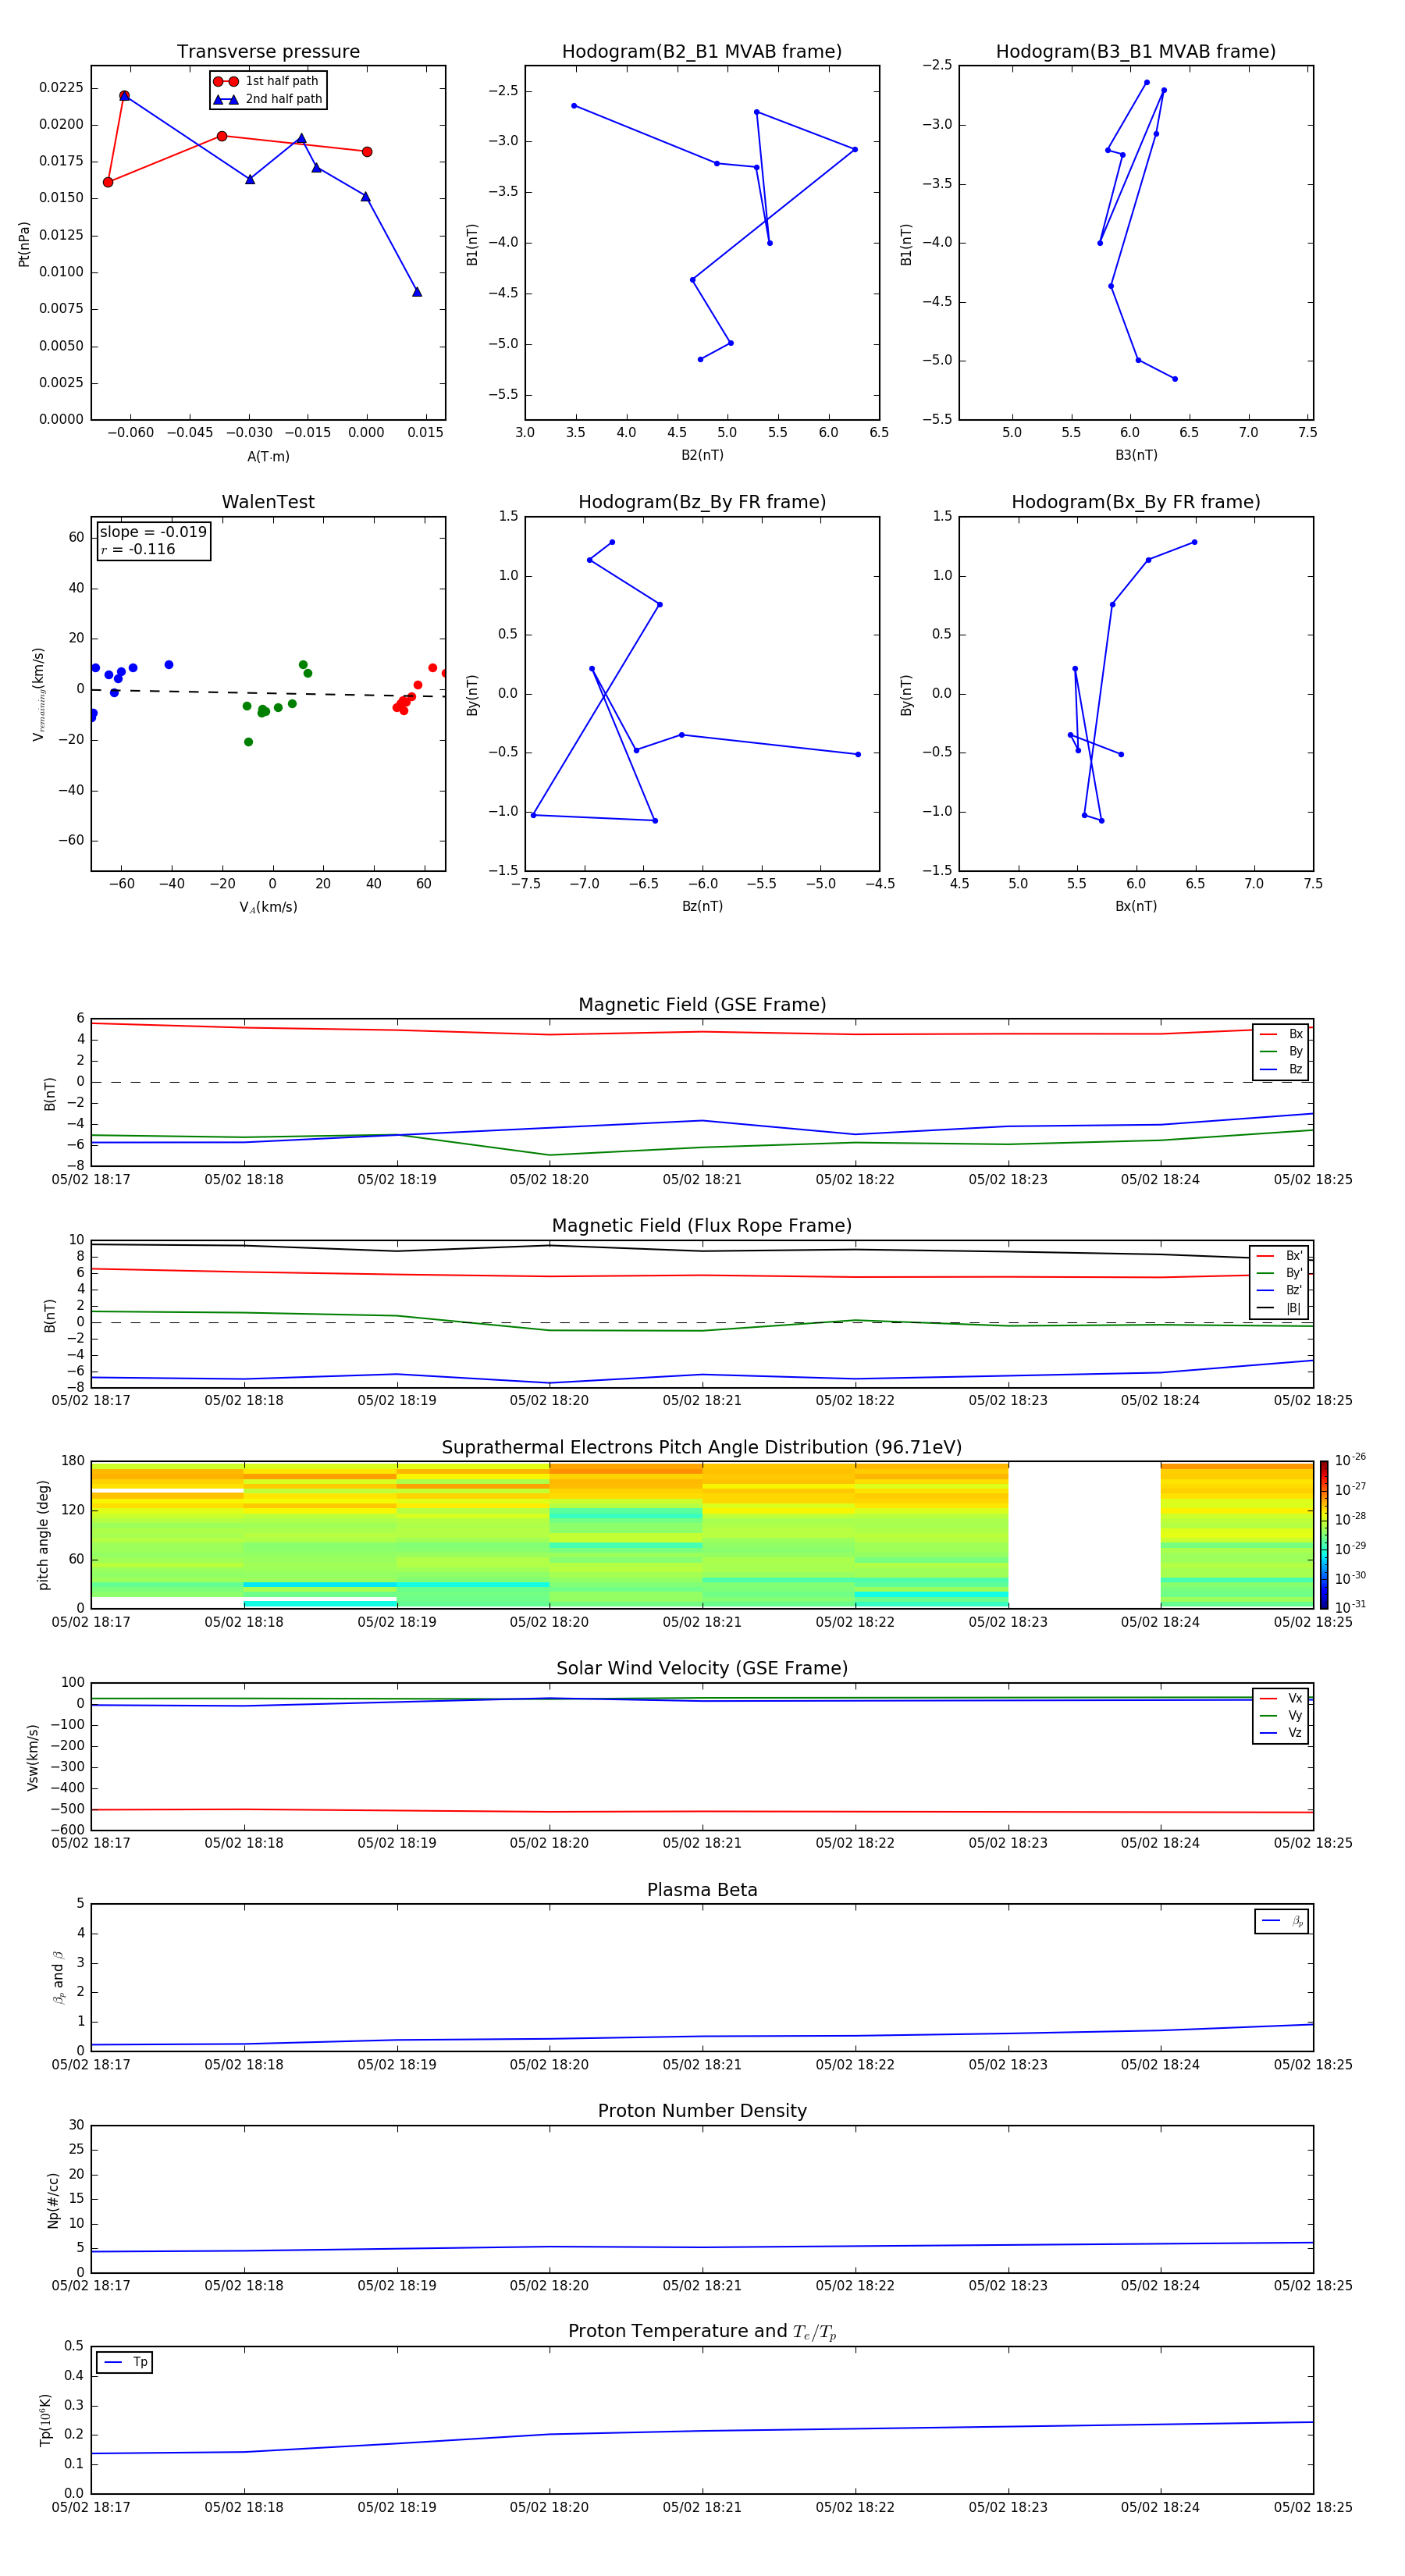Click the 'Magnetic Field (Flux Rope Frame)' title
Image resolution: width=1405 pixels, height=2576 pixels.
(702, 1226)
